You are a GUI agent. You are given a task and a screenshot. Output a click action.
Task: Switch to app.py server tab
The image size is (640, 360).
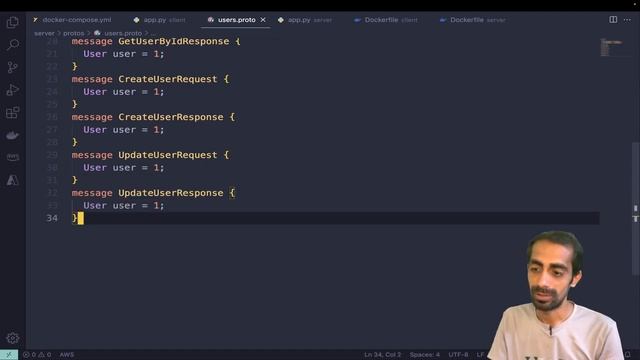coord(305,20)
